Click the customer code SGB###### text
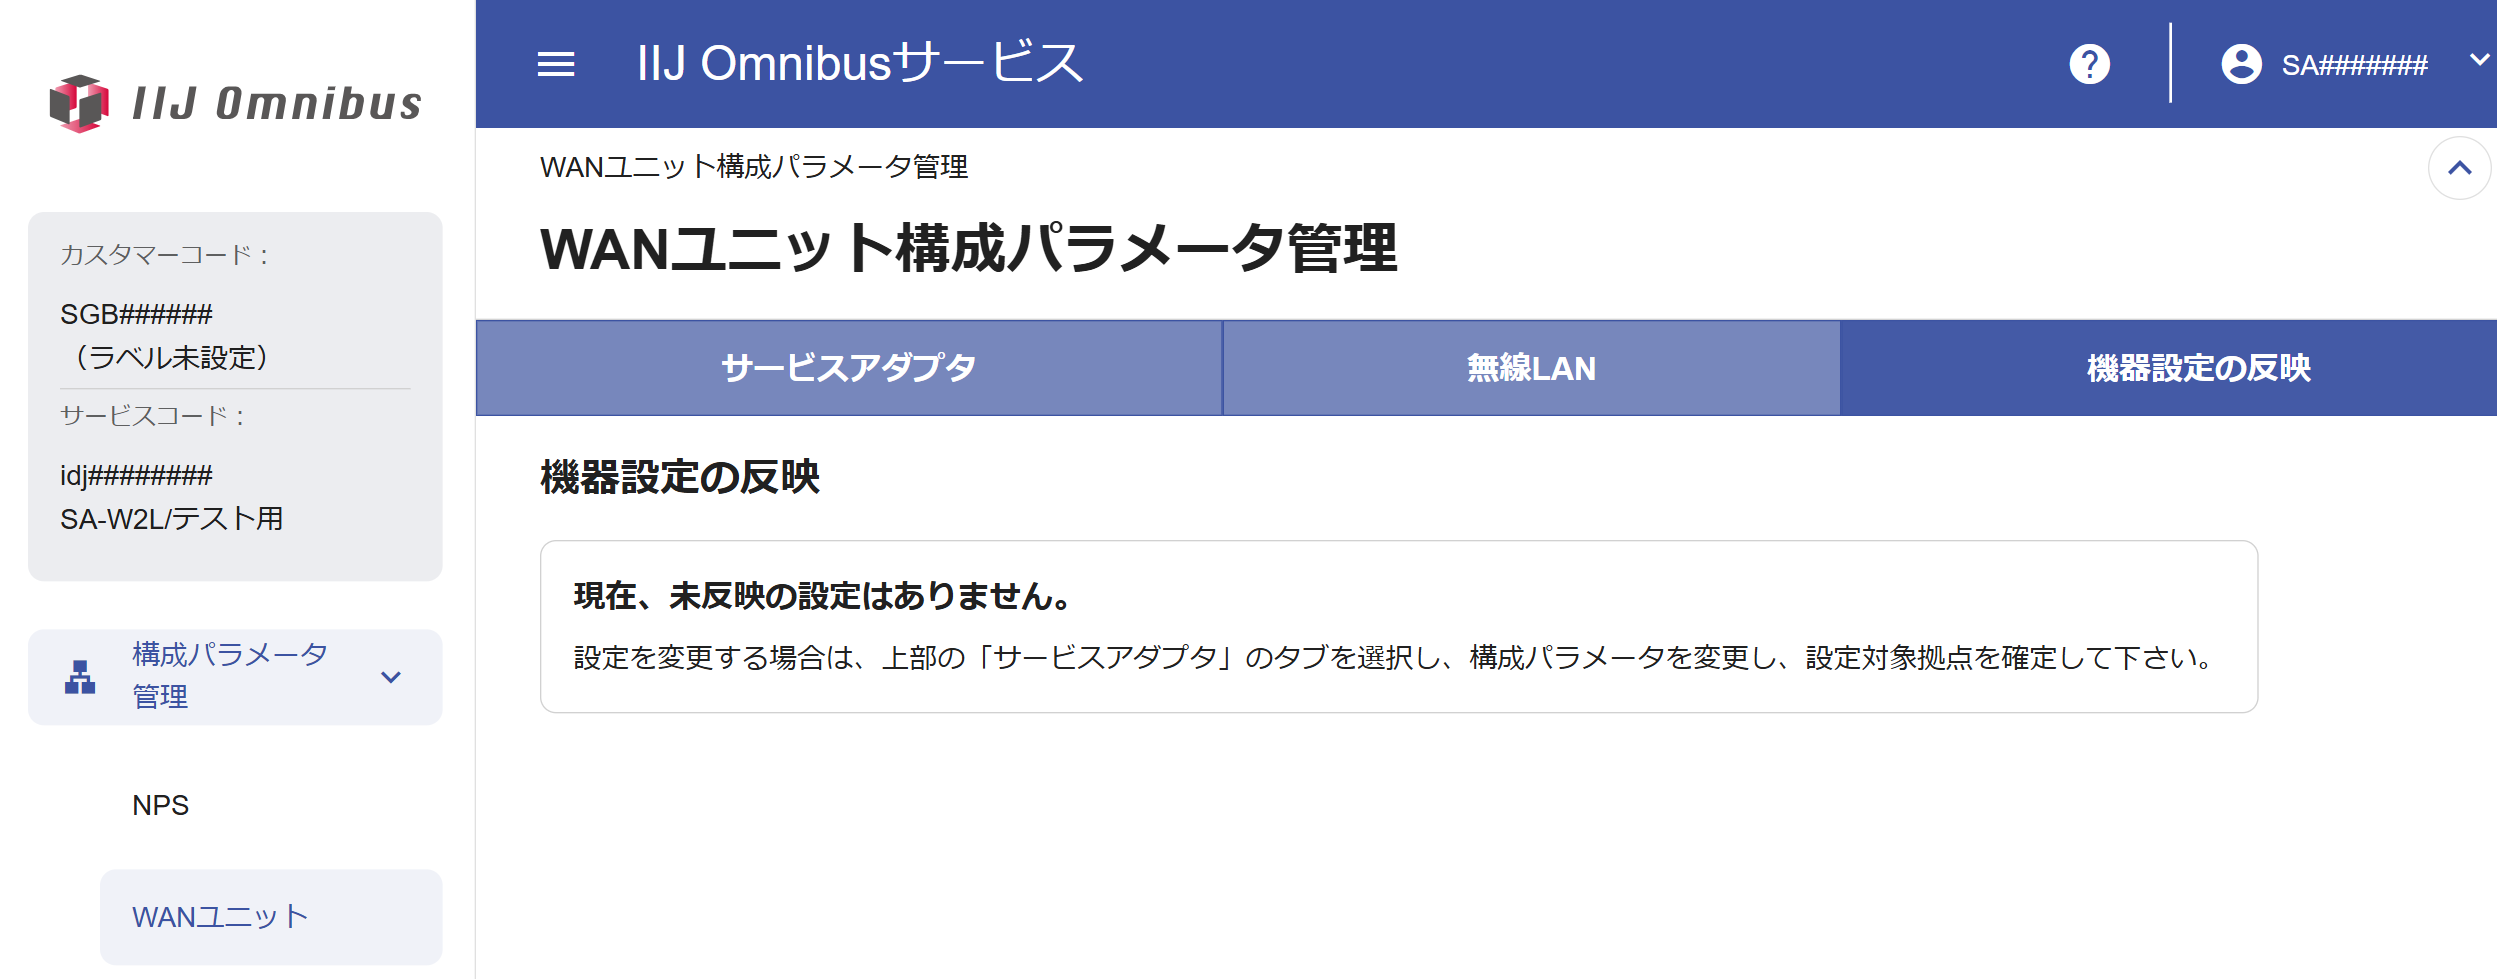 [136, 314]
